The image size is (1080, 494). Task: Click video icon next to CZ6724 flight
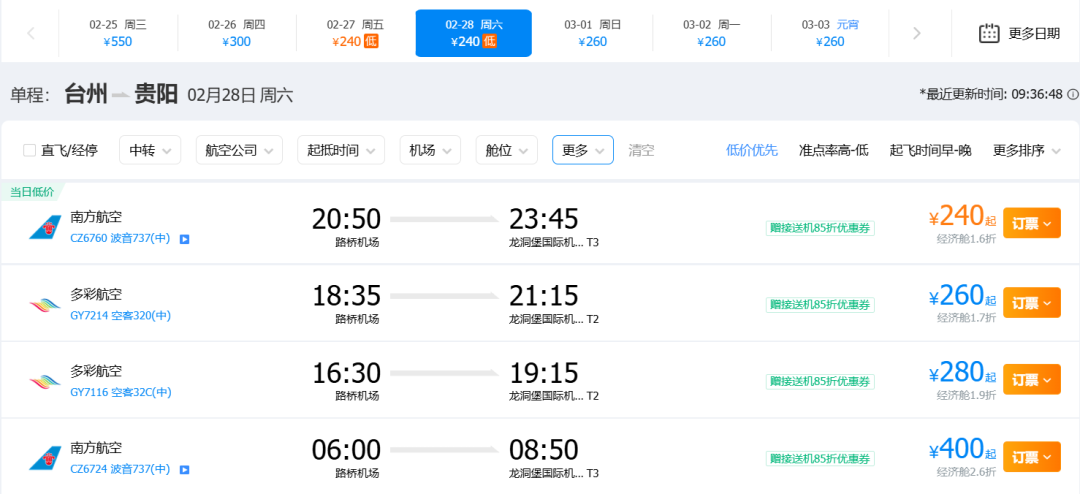[184, 469]
